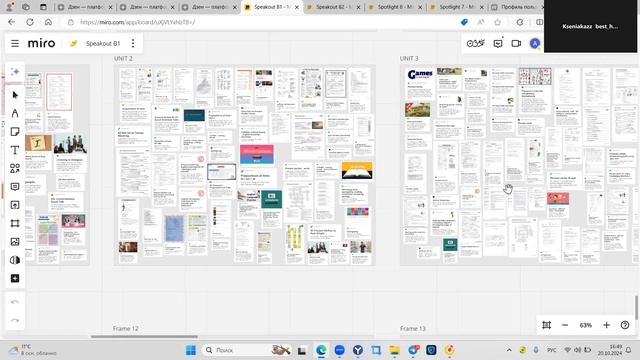
Task: Select the Frame tool in left toolbar
Action: [15, 223]
